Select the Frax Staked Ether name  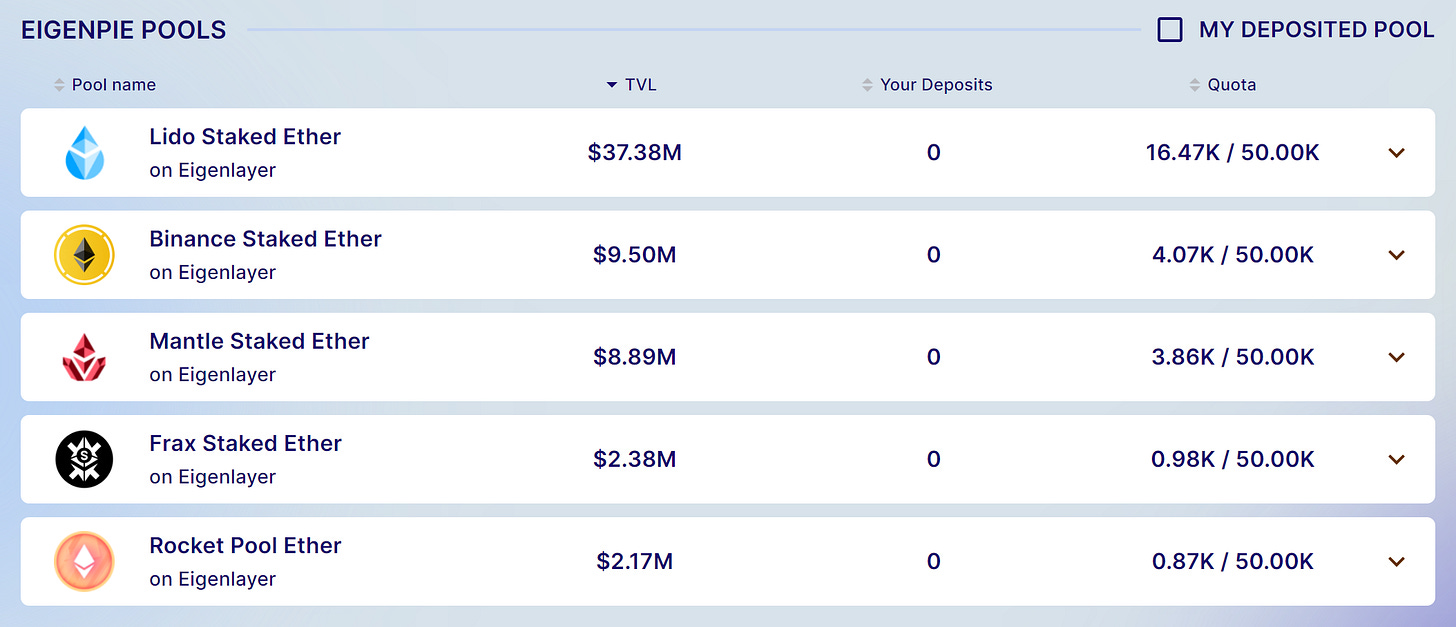pyautogui.click(x=245, y=443)
